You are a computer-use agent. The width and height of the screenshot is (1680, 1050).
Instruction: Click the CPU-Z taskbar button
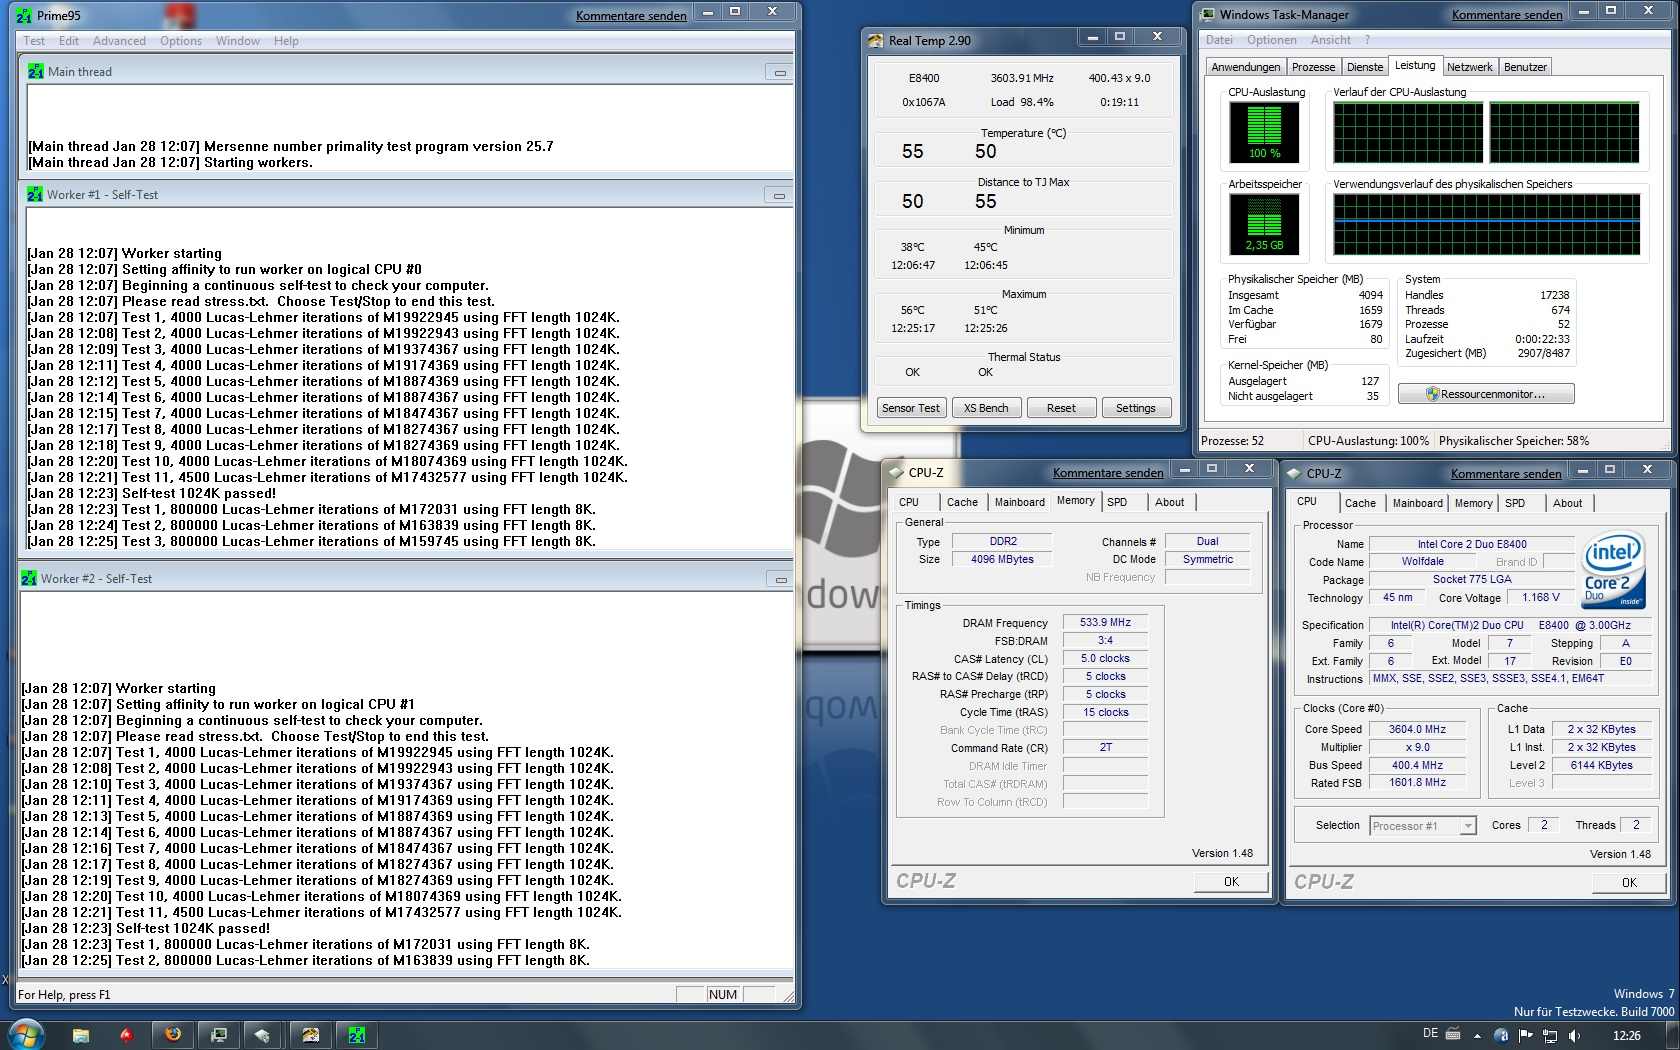point(264,1035)
